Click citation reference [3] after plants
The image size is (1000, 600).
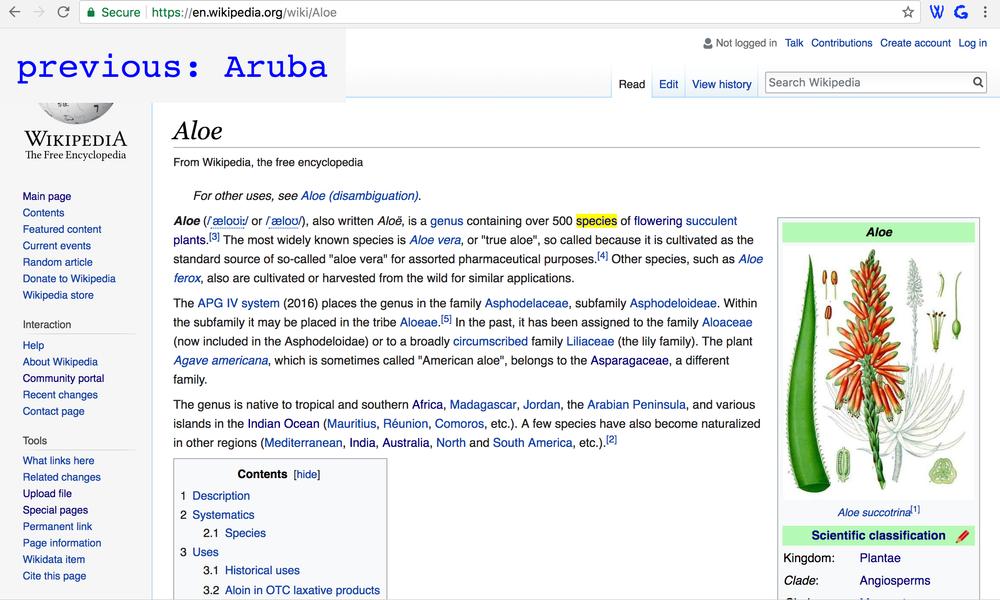click(x=214, y=237)
